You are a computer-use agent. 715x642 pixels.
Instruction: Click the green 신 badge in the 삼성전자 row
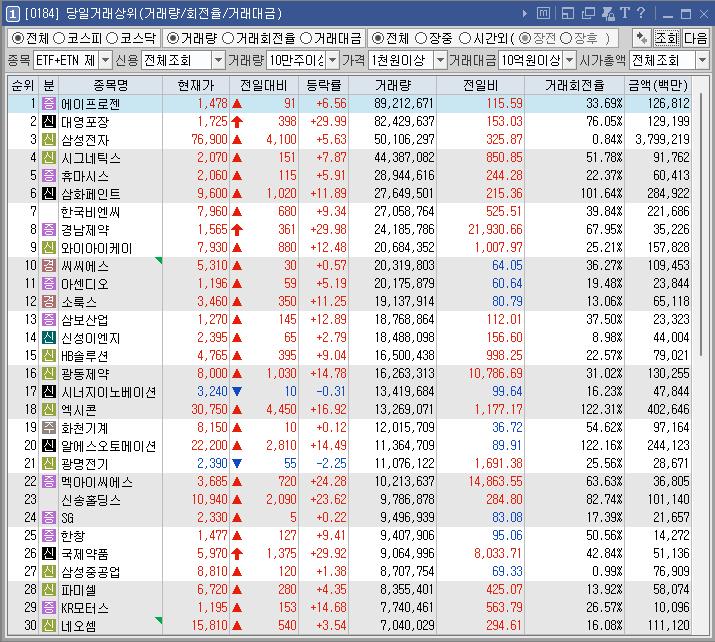[x=49, y=140]
